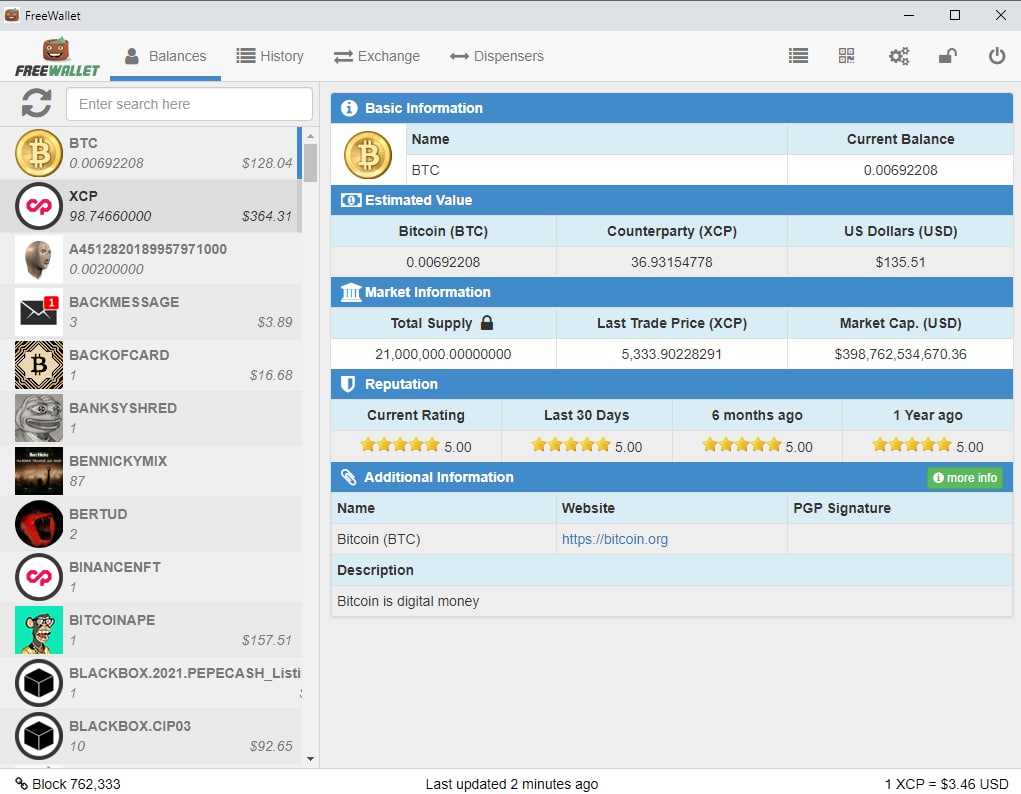Click the asset list scroll down arrow

tap(310, 759)
